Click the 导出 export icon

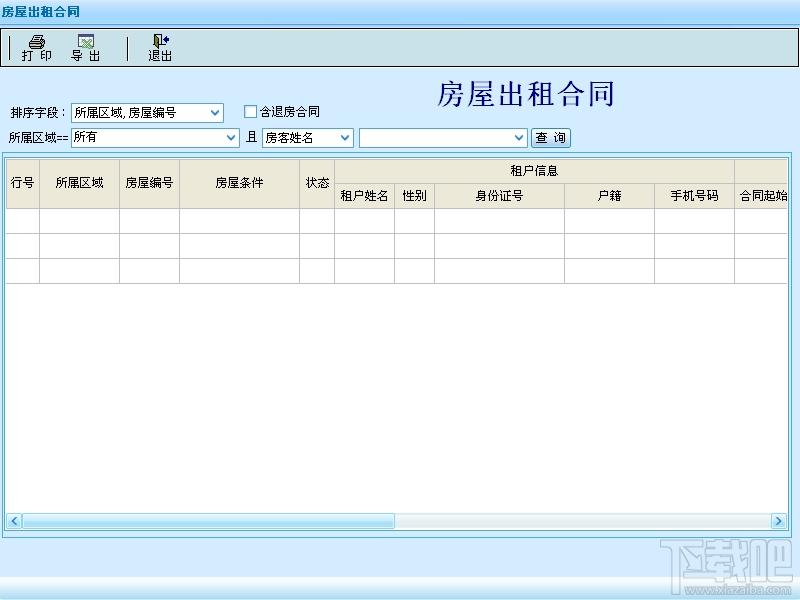(x=86, y=41)
